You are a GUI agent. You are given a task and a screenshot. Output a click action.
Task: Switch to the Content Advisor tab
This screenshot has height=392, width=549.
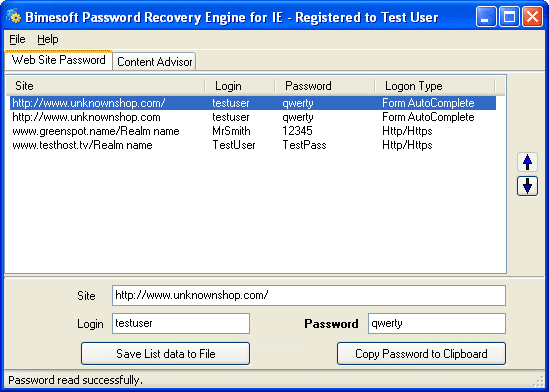point(154,62)
